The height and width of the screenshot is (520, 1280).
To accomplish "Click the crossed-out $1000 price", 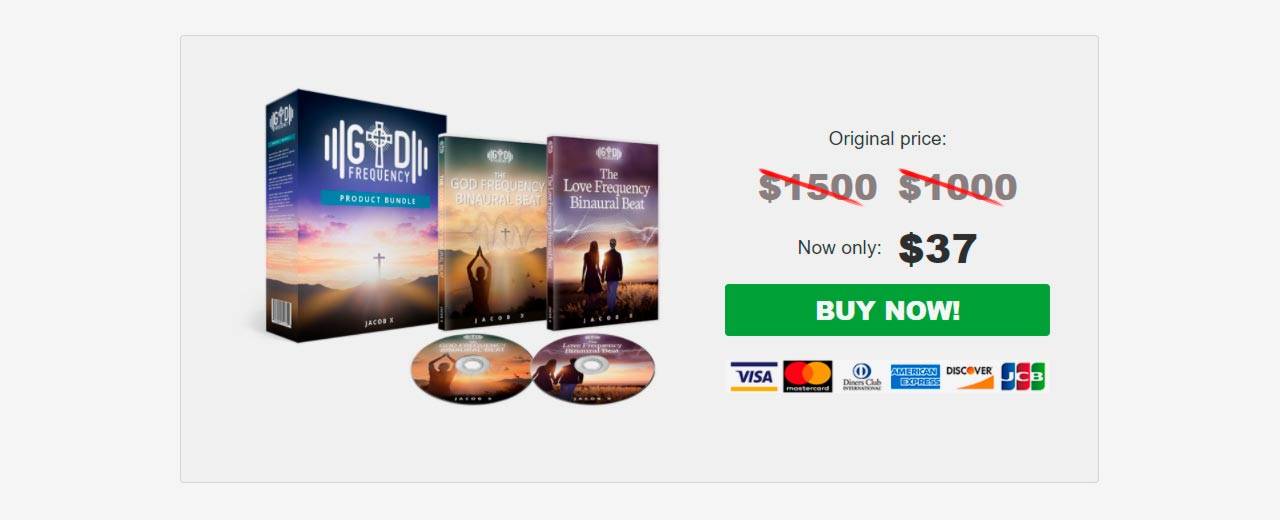I will (958, 187).
